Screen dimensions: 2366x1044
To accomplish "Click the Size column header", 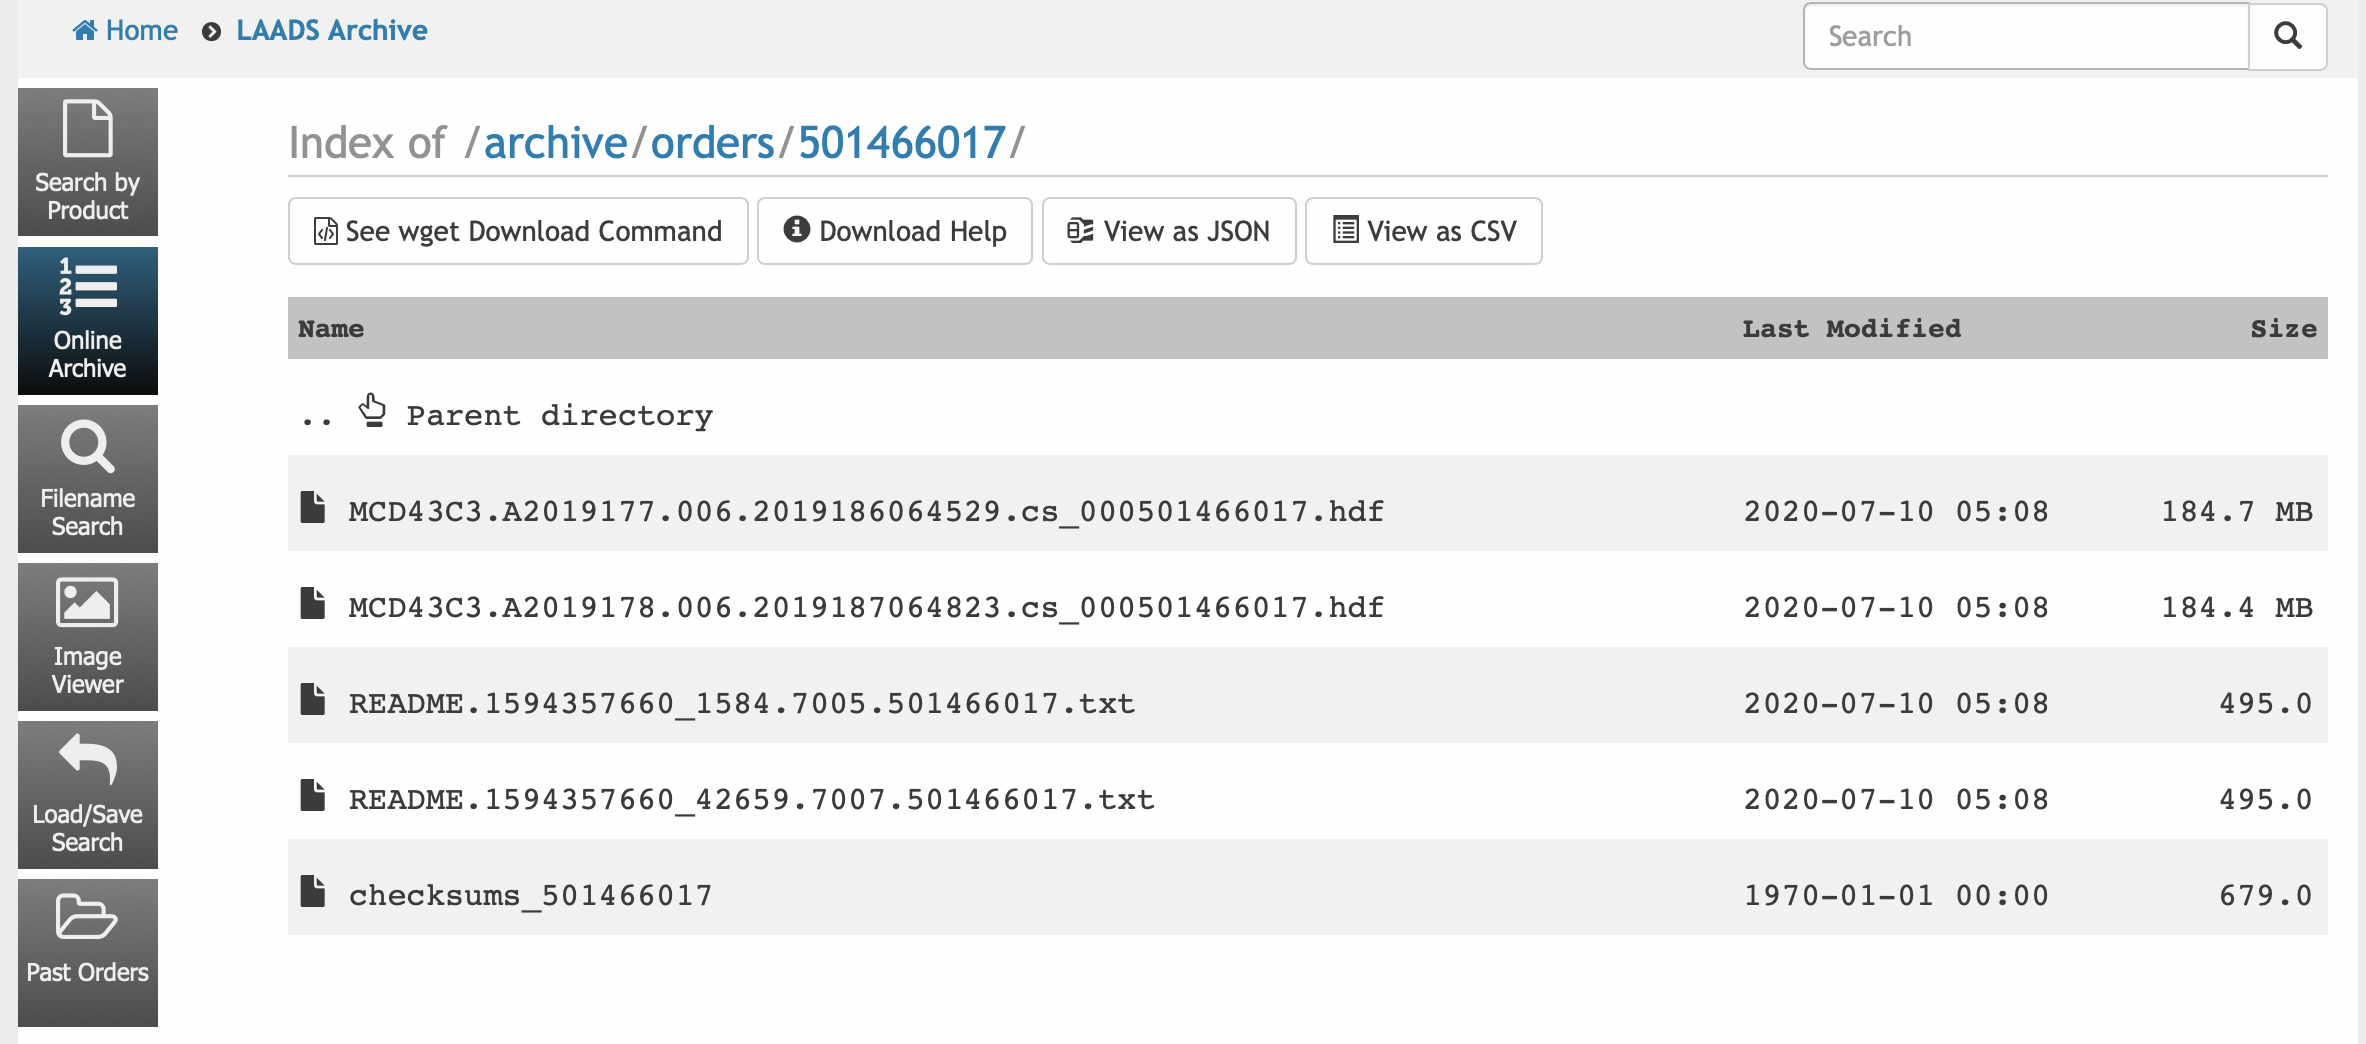I will click(x=2284, y=329).
